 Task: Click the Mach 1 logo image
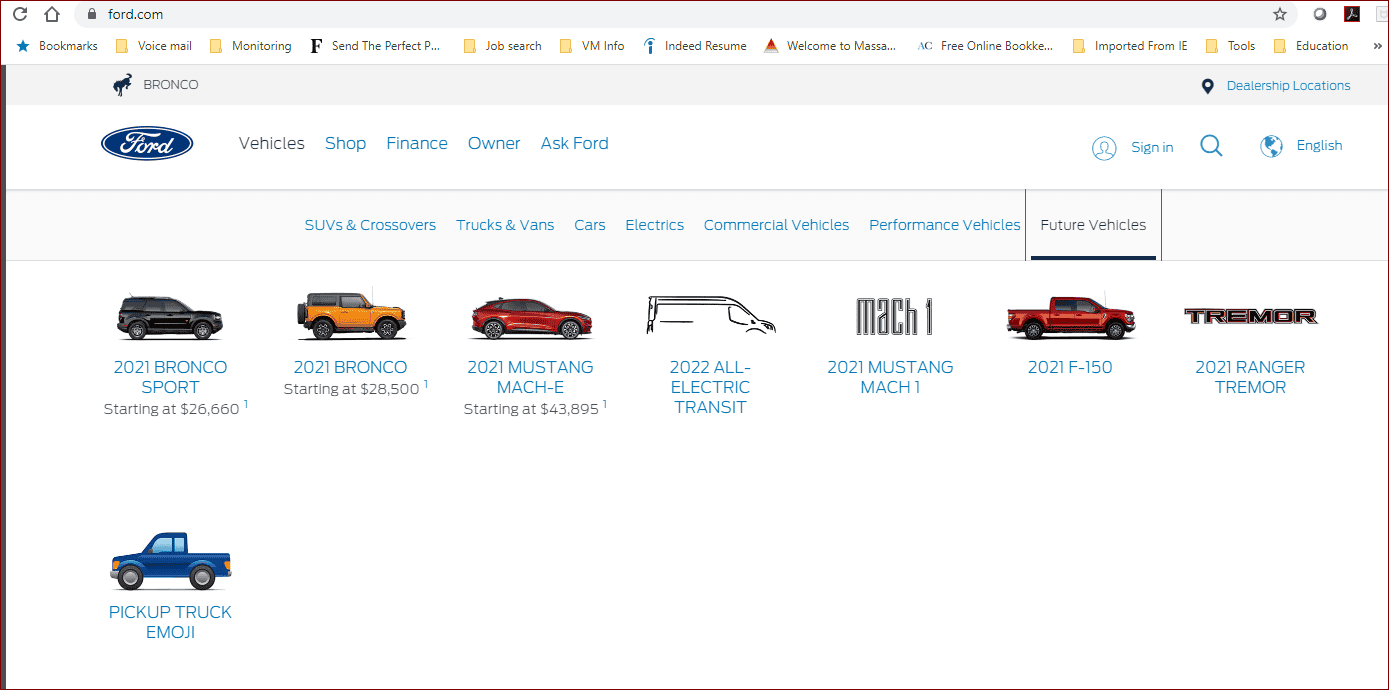(894, 316)
